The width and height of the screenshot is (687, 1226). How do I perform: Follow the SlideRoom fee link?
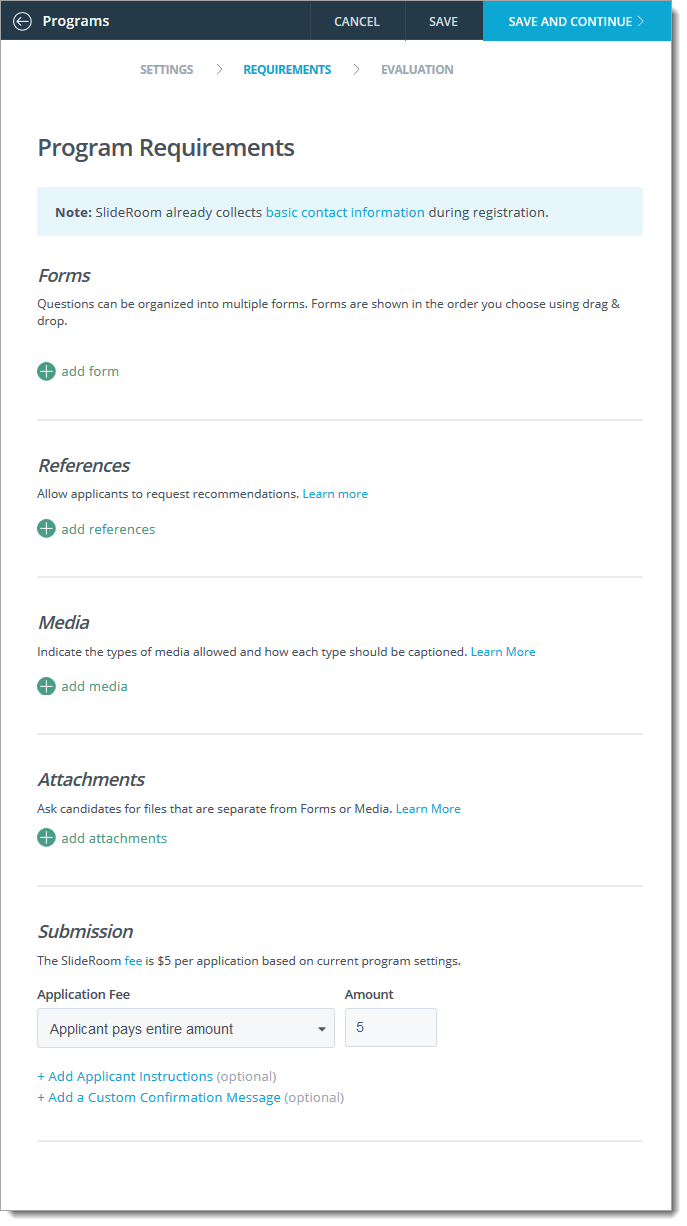tap(133, 961)
